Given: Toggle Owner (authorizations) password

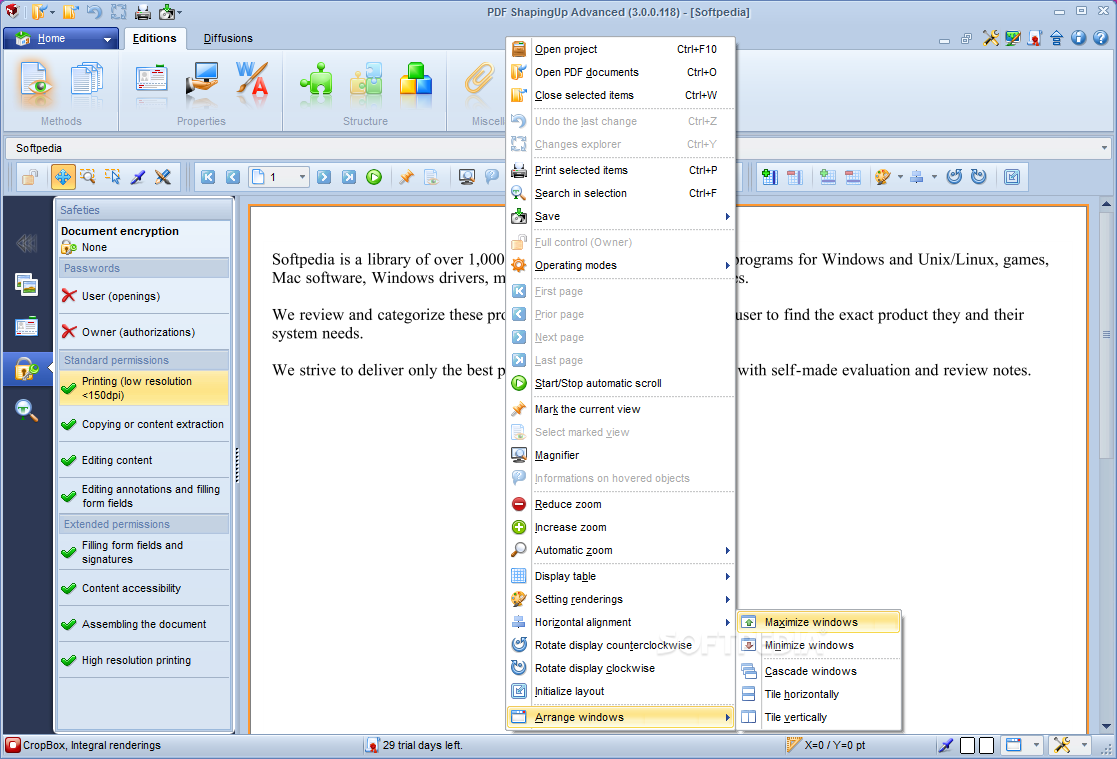Looking at the screenshot, I should (x=144, y=332).
